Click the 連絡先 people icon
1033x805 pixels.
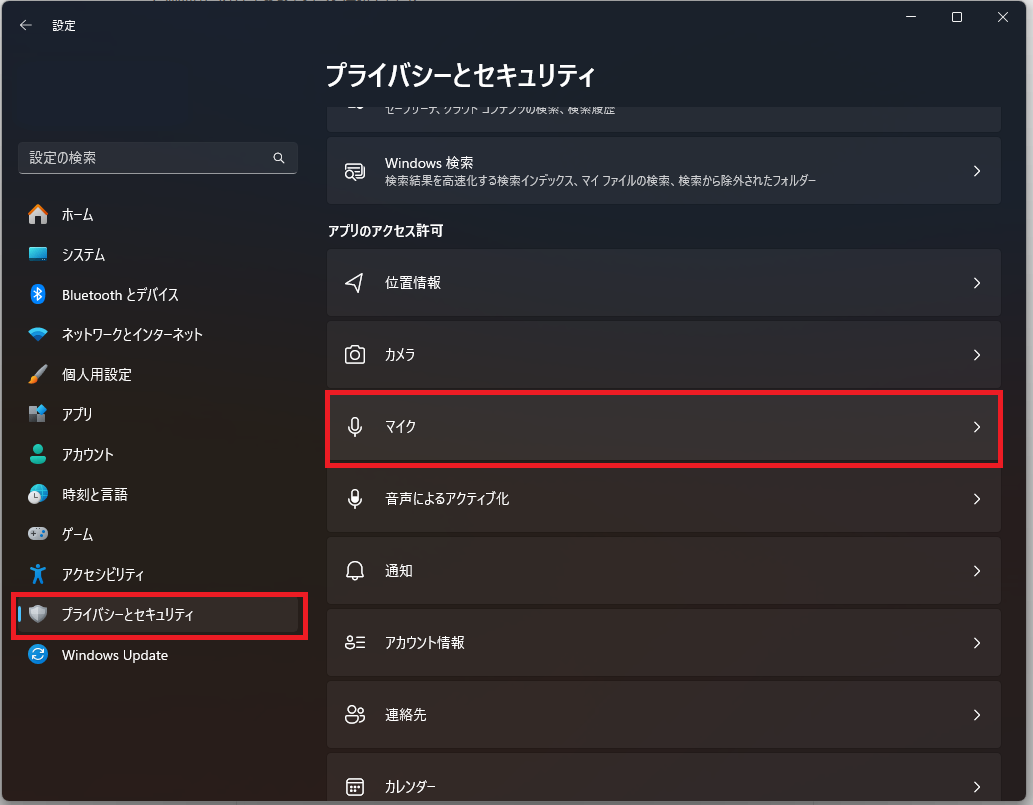(x=354, y=715)
